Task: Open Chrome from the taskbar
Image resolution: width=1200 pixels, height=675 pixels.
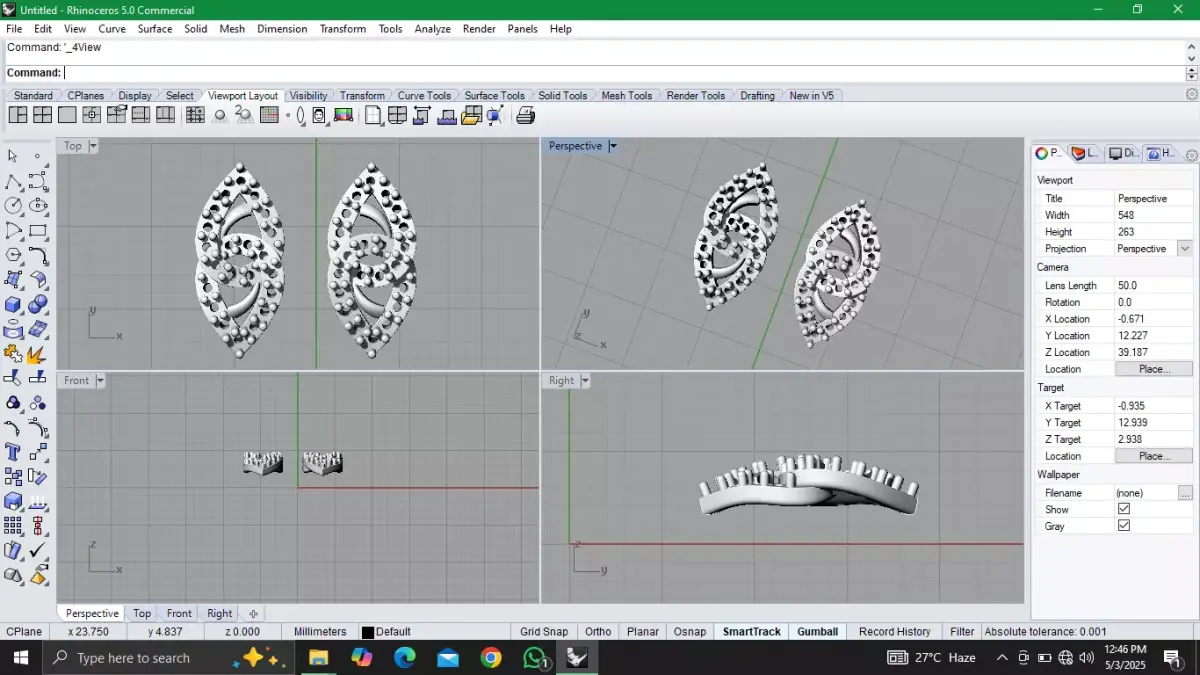Action: click(490, 657)
